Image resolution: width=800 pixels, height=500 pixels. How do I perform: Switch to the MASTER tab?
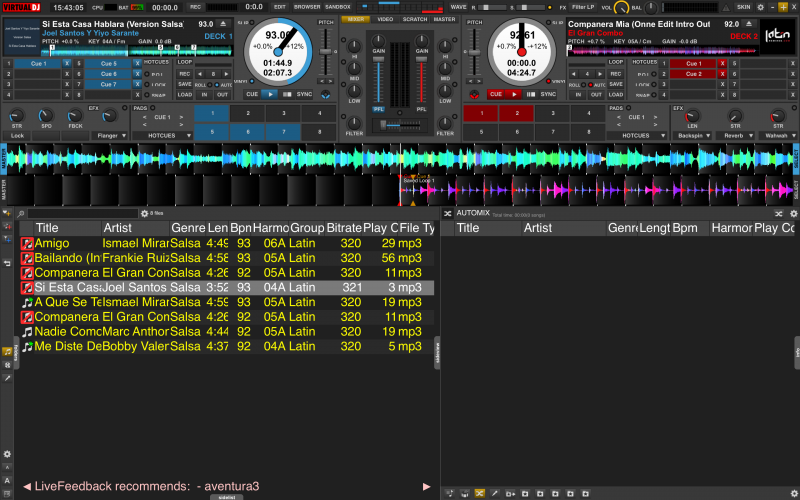(x=444, y=19)
